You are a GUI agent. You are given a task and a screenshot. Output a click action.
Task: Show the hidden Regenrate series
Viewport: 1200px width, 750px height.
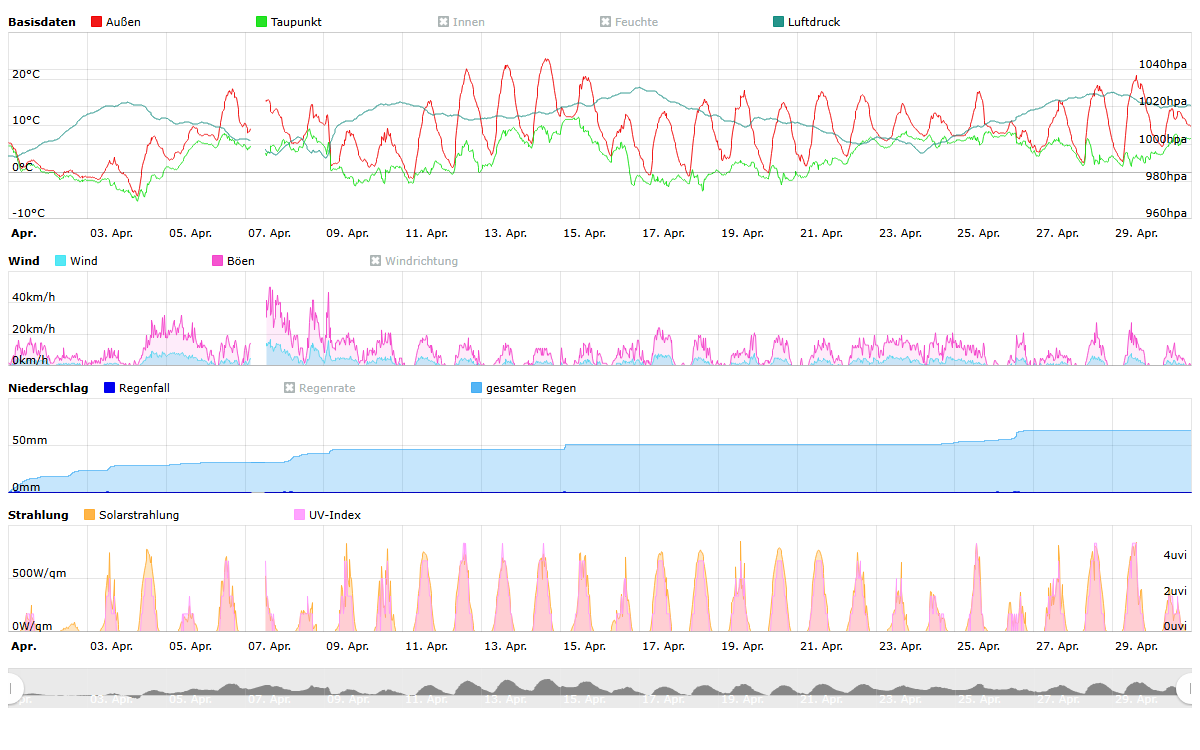coord(290,388)
